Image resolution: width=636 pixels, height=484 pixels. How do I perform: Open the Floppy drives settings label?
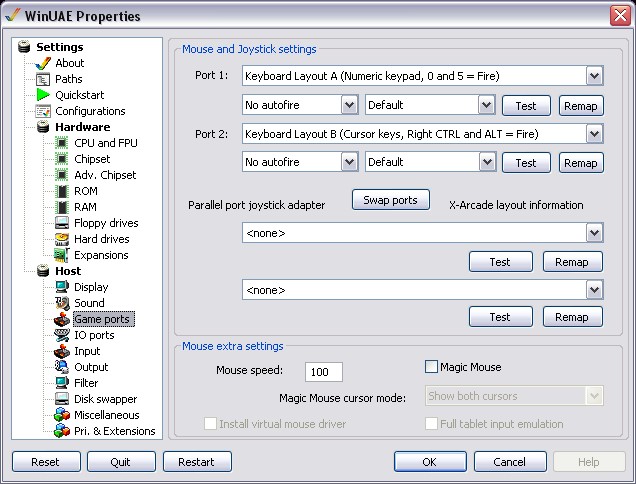point(106,223)
